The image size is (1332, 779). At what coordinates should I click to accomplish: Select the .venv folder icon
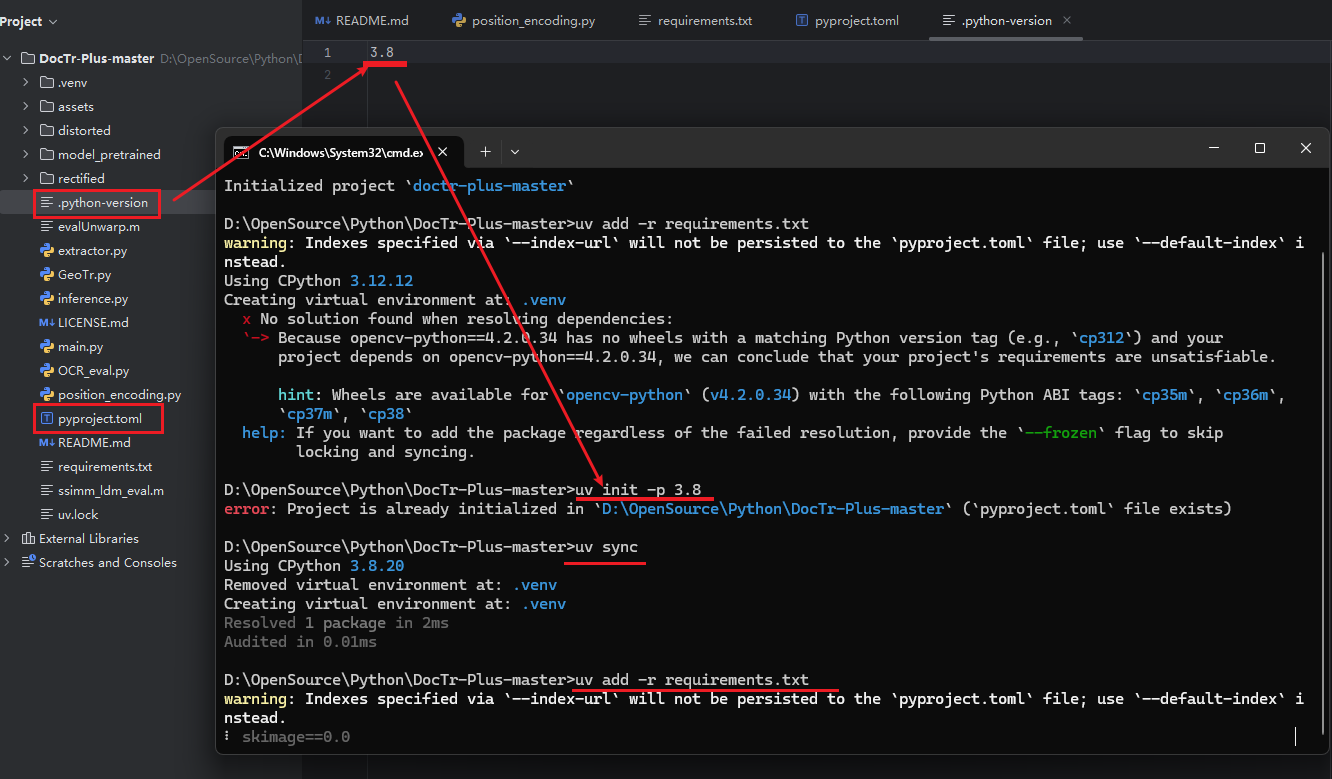[x=47, y=82]
